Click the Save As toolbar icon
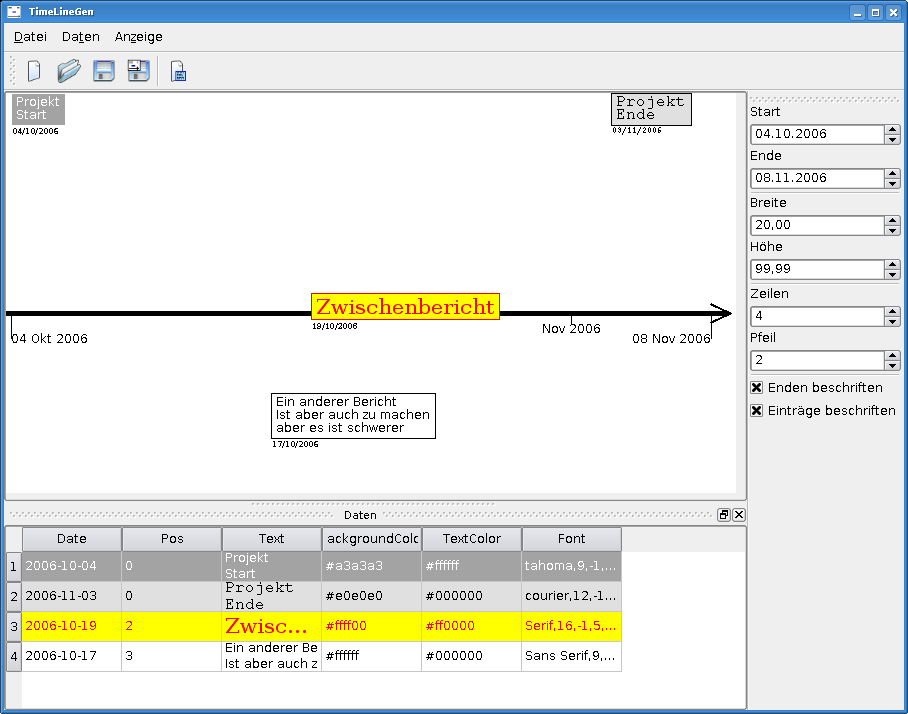The width and height of the screenshot is (908, 714). pyautogui.click(x=138, y=71)
